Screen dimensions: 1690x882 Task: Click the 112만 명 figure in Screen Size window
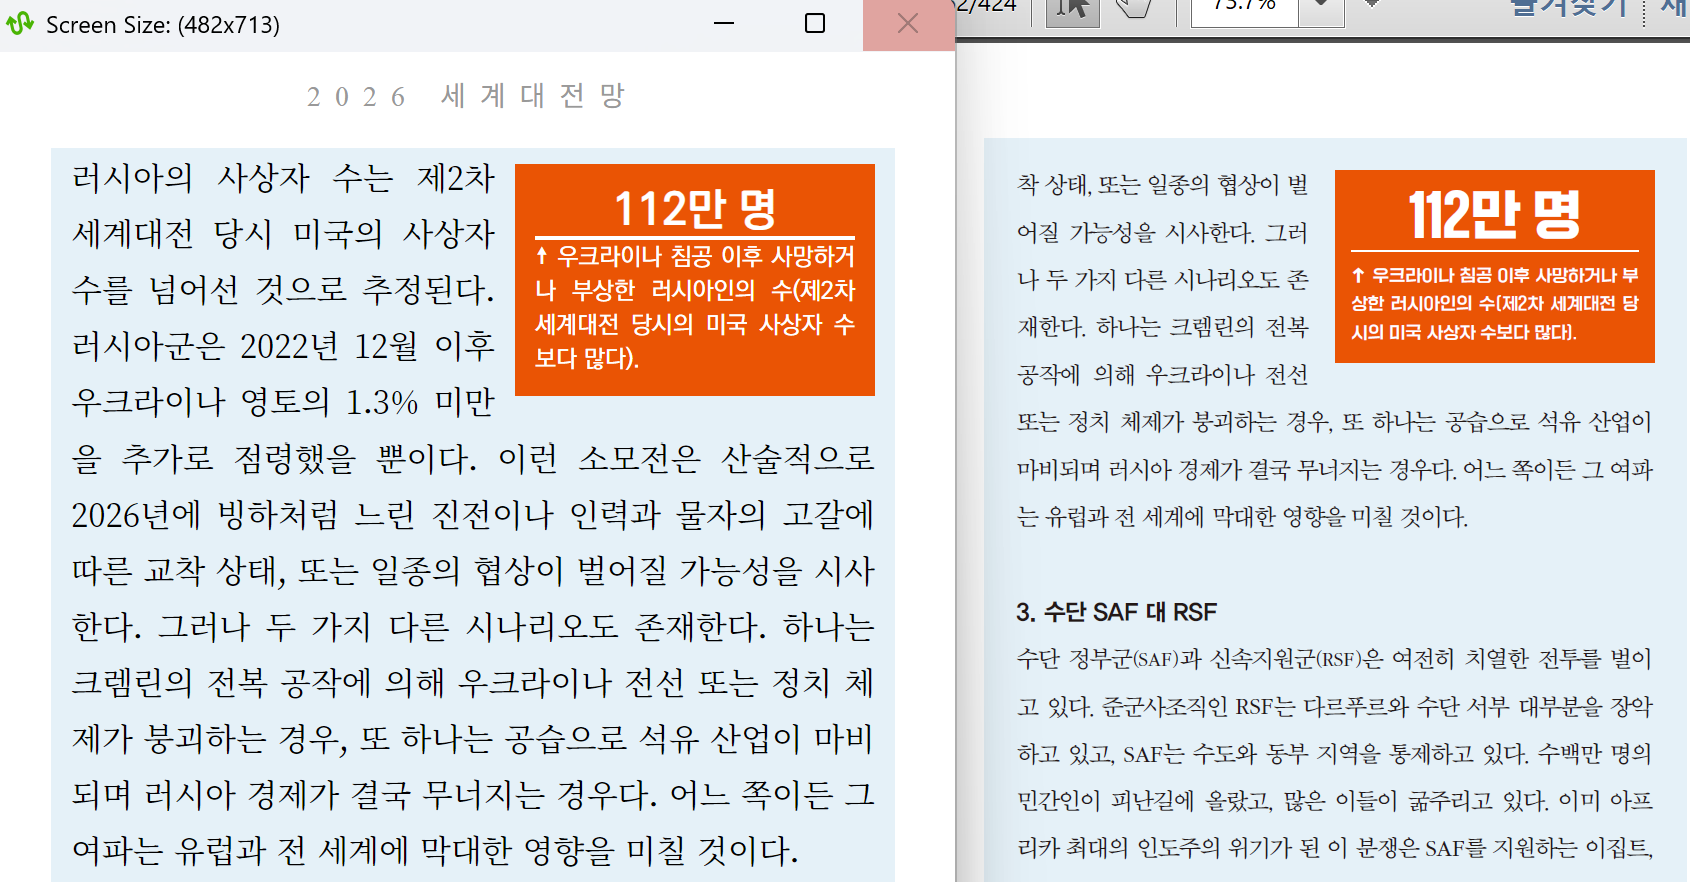pos(695,209)
